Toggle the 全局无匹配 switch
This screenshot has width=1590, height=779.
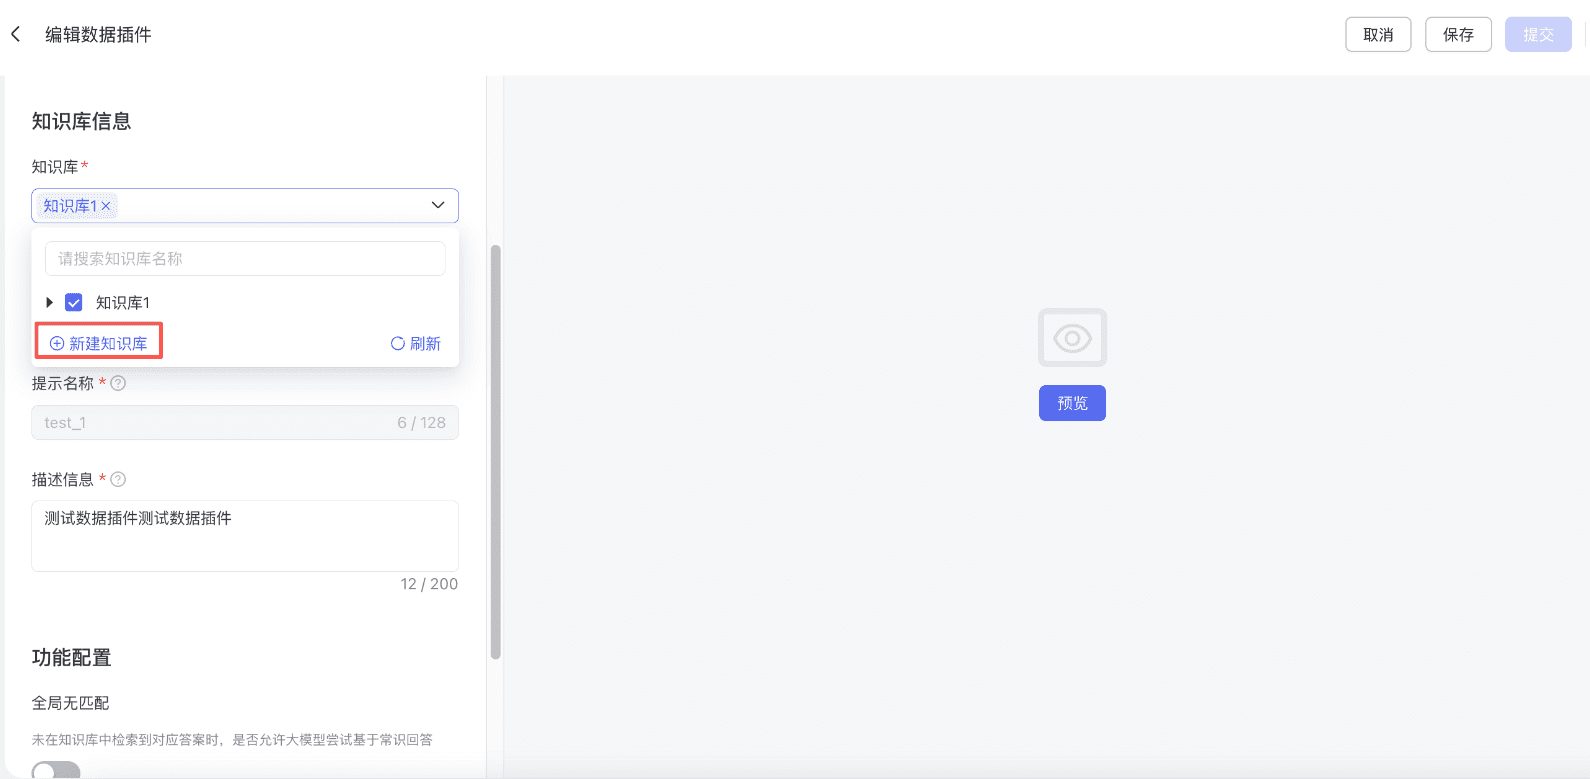click(56, 771)
